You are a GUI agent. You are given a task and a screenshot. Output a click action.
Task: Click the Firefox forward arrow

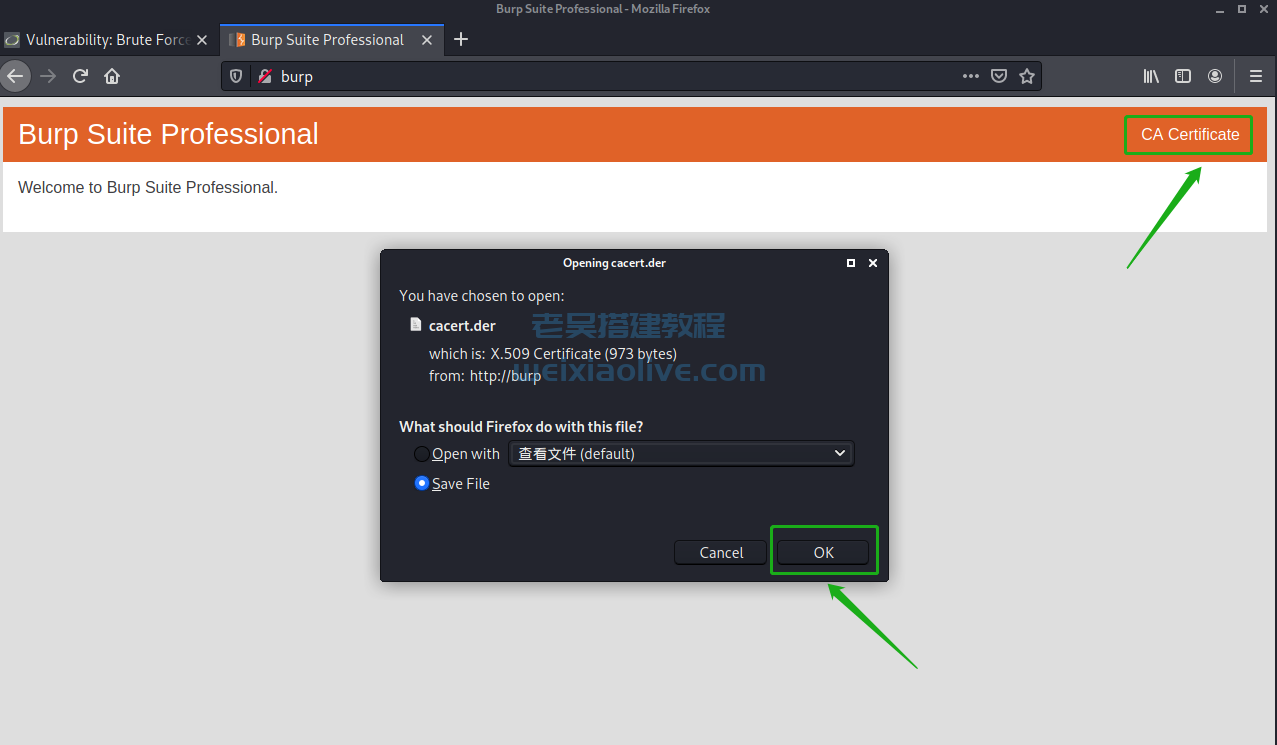tap(48, 76)
